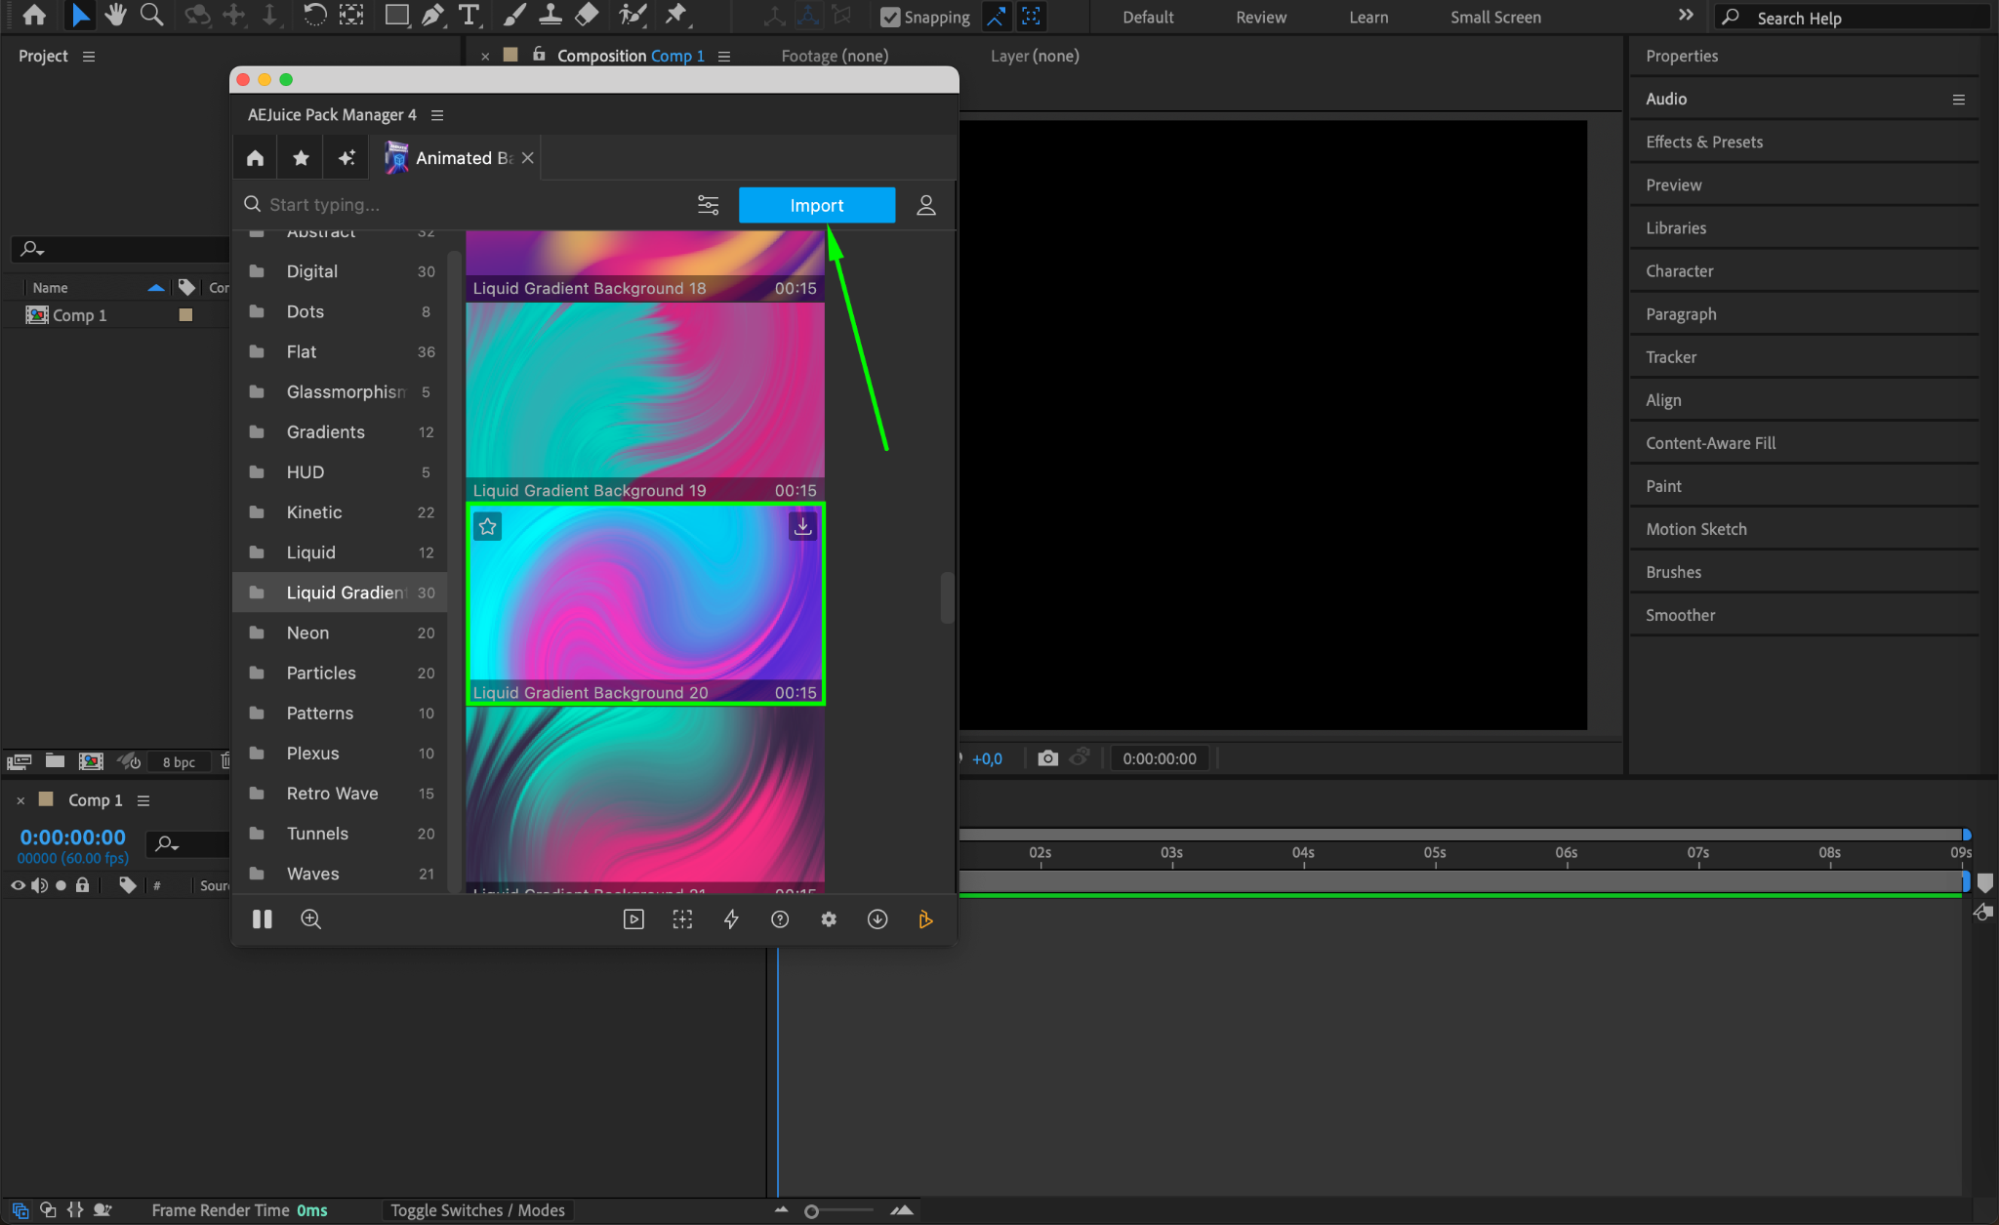Open AEJuice favorites star tab

(301, 158)
